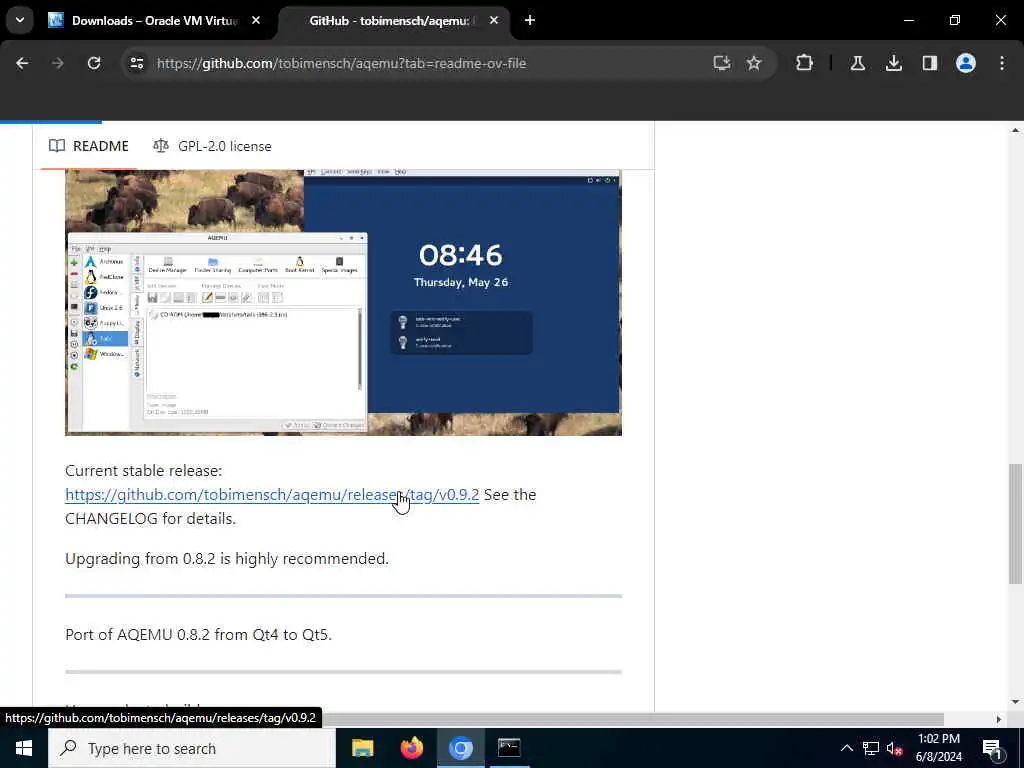Open the v0.9.2 release tag link
This screenshot has height=768, width=1024.
coord(272,495)
